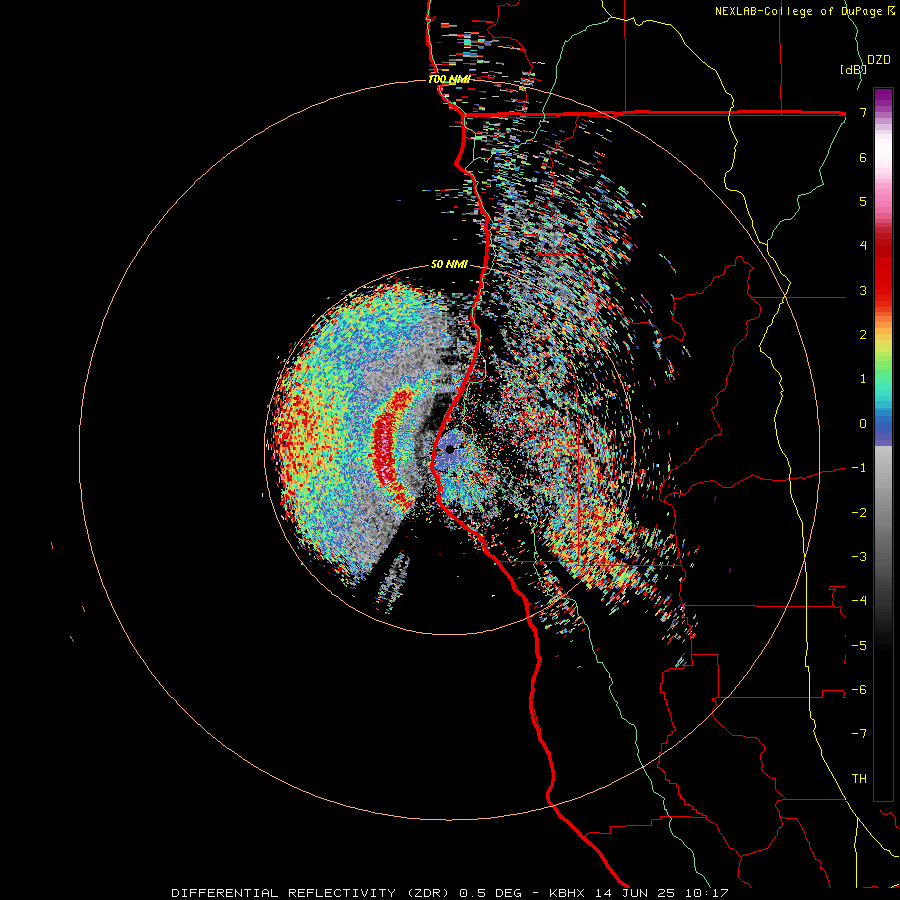Click the TH label on color scale
This screenshot has height=900, width=900.
pos(859,778)
